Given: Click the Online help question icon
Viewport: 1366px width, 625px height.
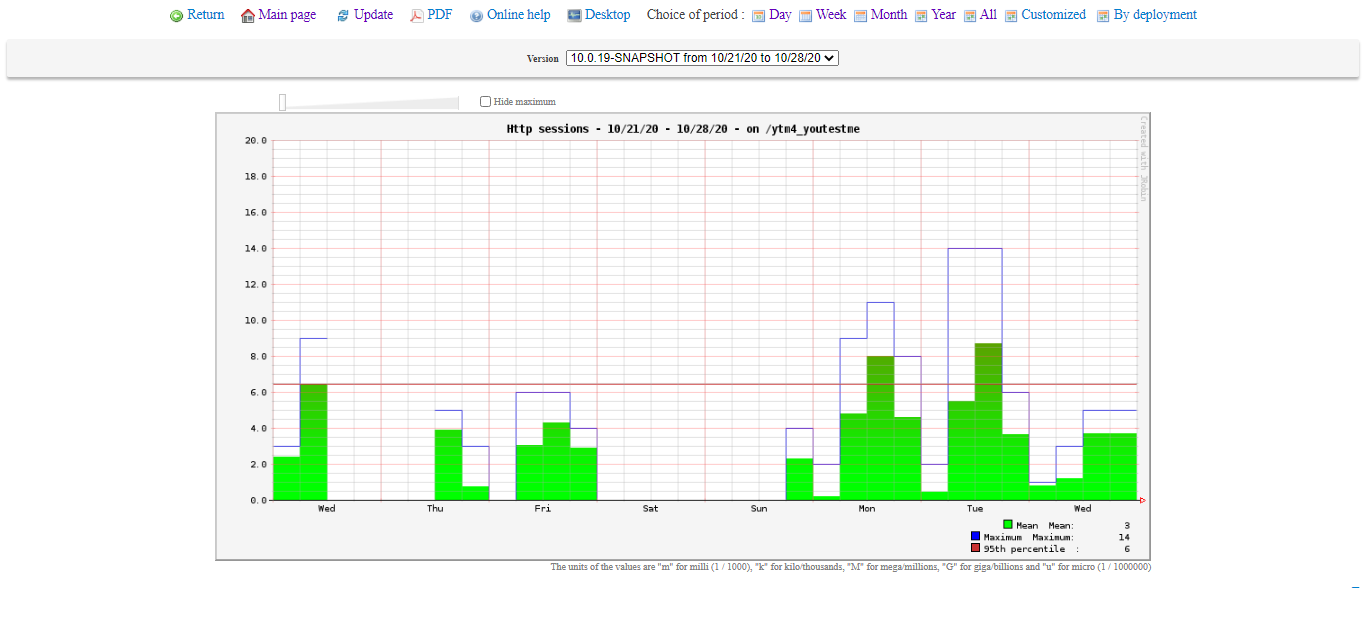Looking at the screenshot, I should coord(476,16).
